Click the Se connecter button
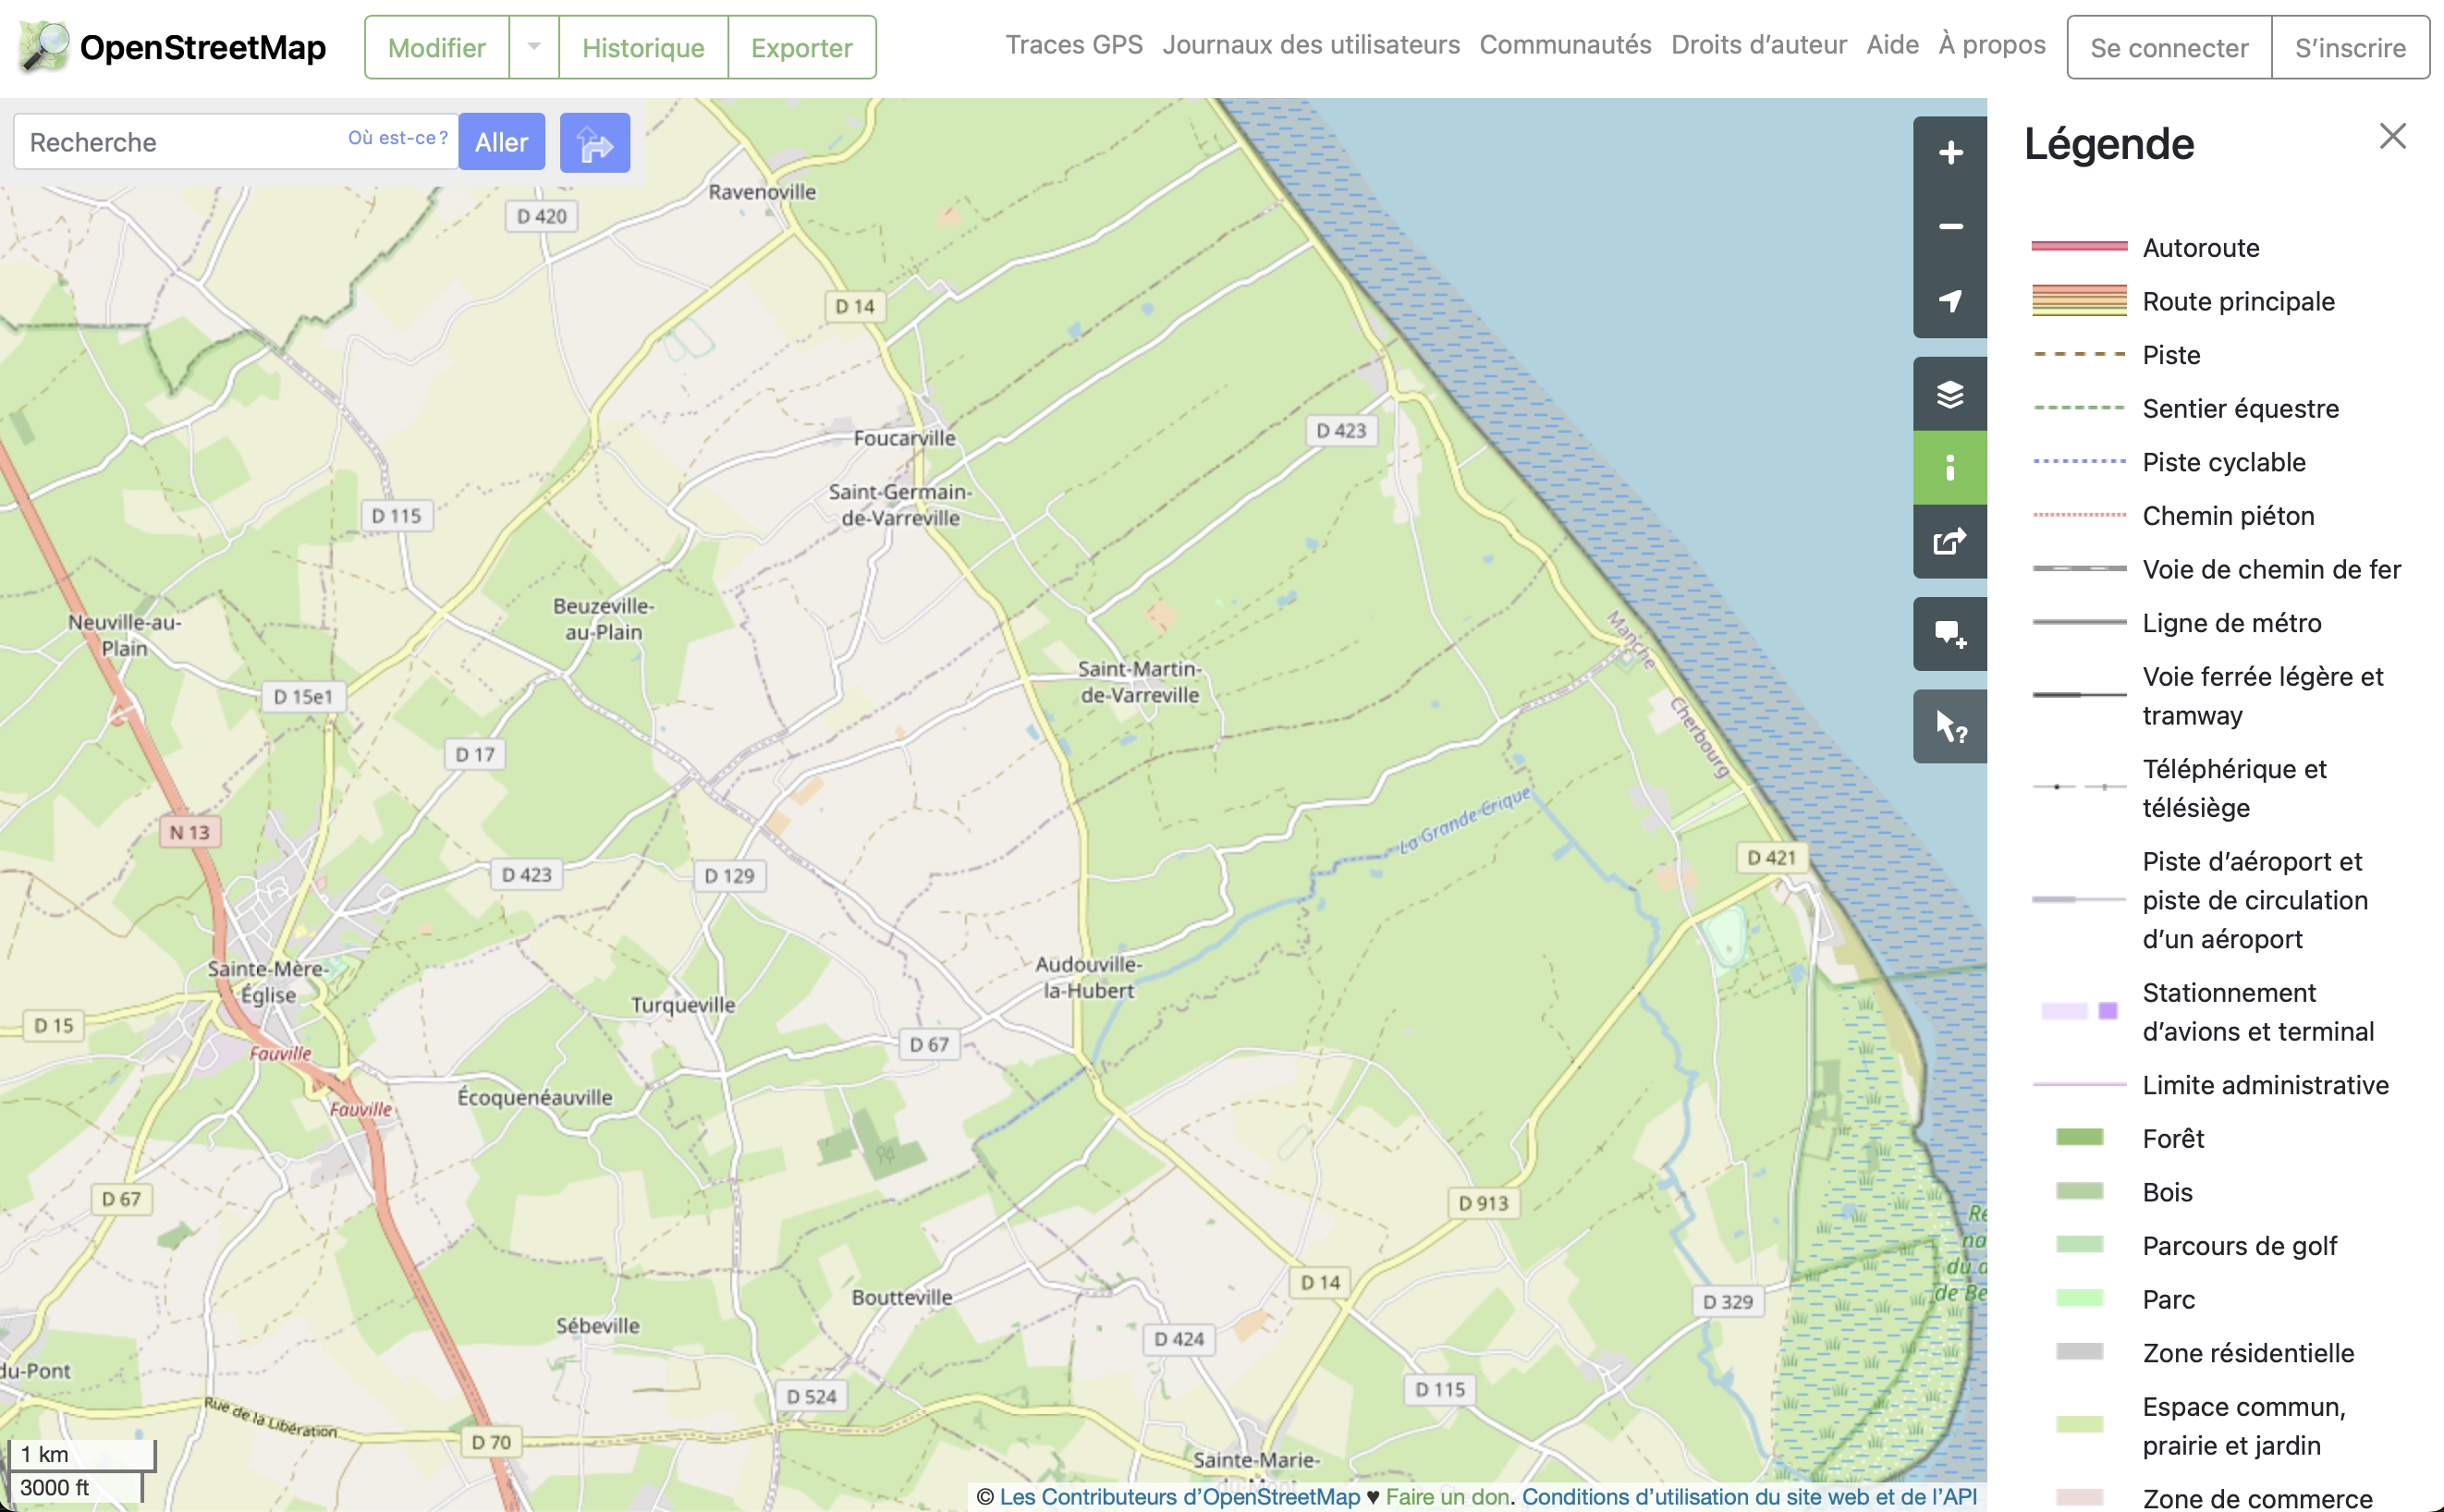Viewport: 2444px width, 1512px height. tap(2169, 47)
